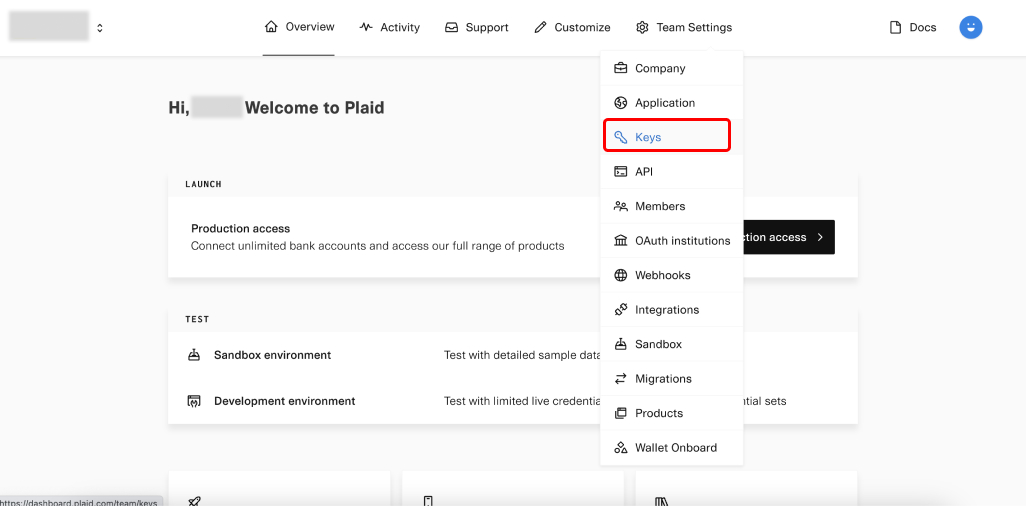Click the key icon for Keys
1026x506 pixels.
coord(620,138)
